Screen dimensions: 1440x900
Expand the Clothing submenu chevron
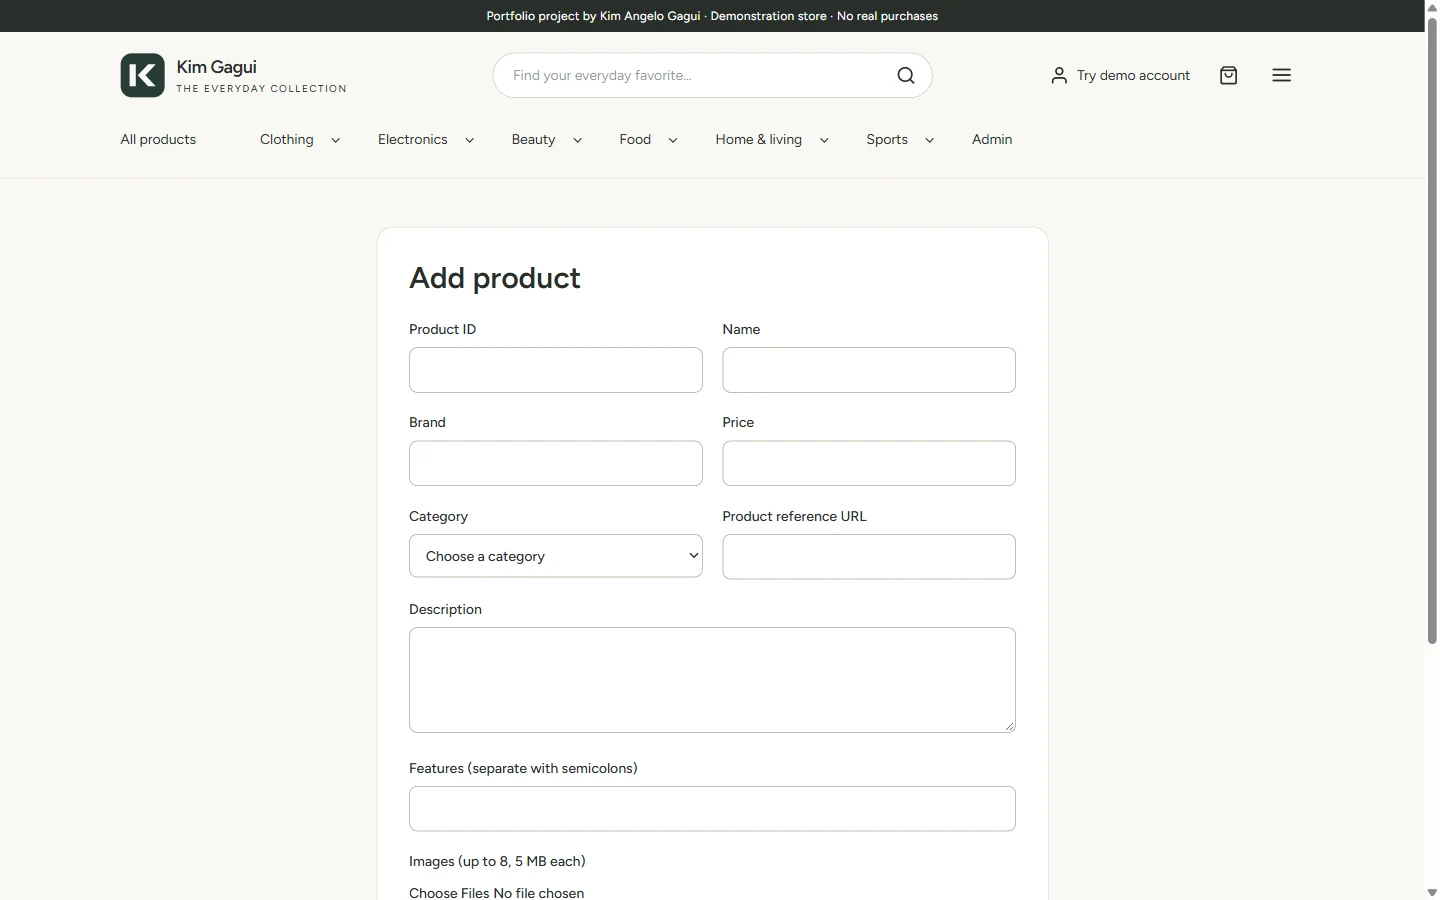[336, 140]
